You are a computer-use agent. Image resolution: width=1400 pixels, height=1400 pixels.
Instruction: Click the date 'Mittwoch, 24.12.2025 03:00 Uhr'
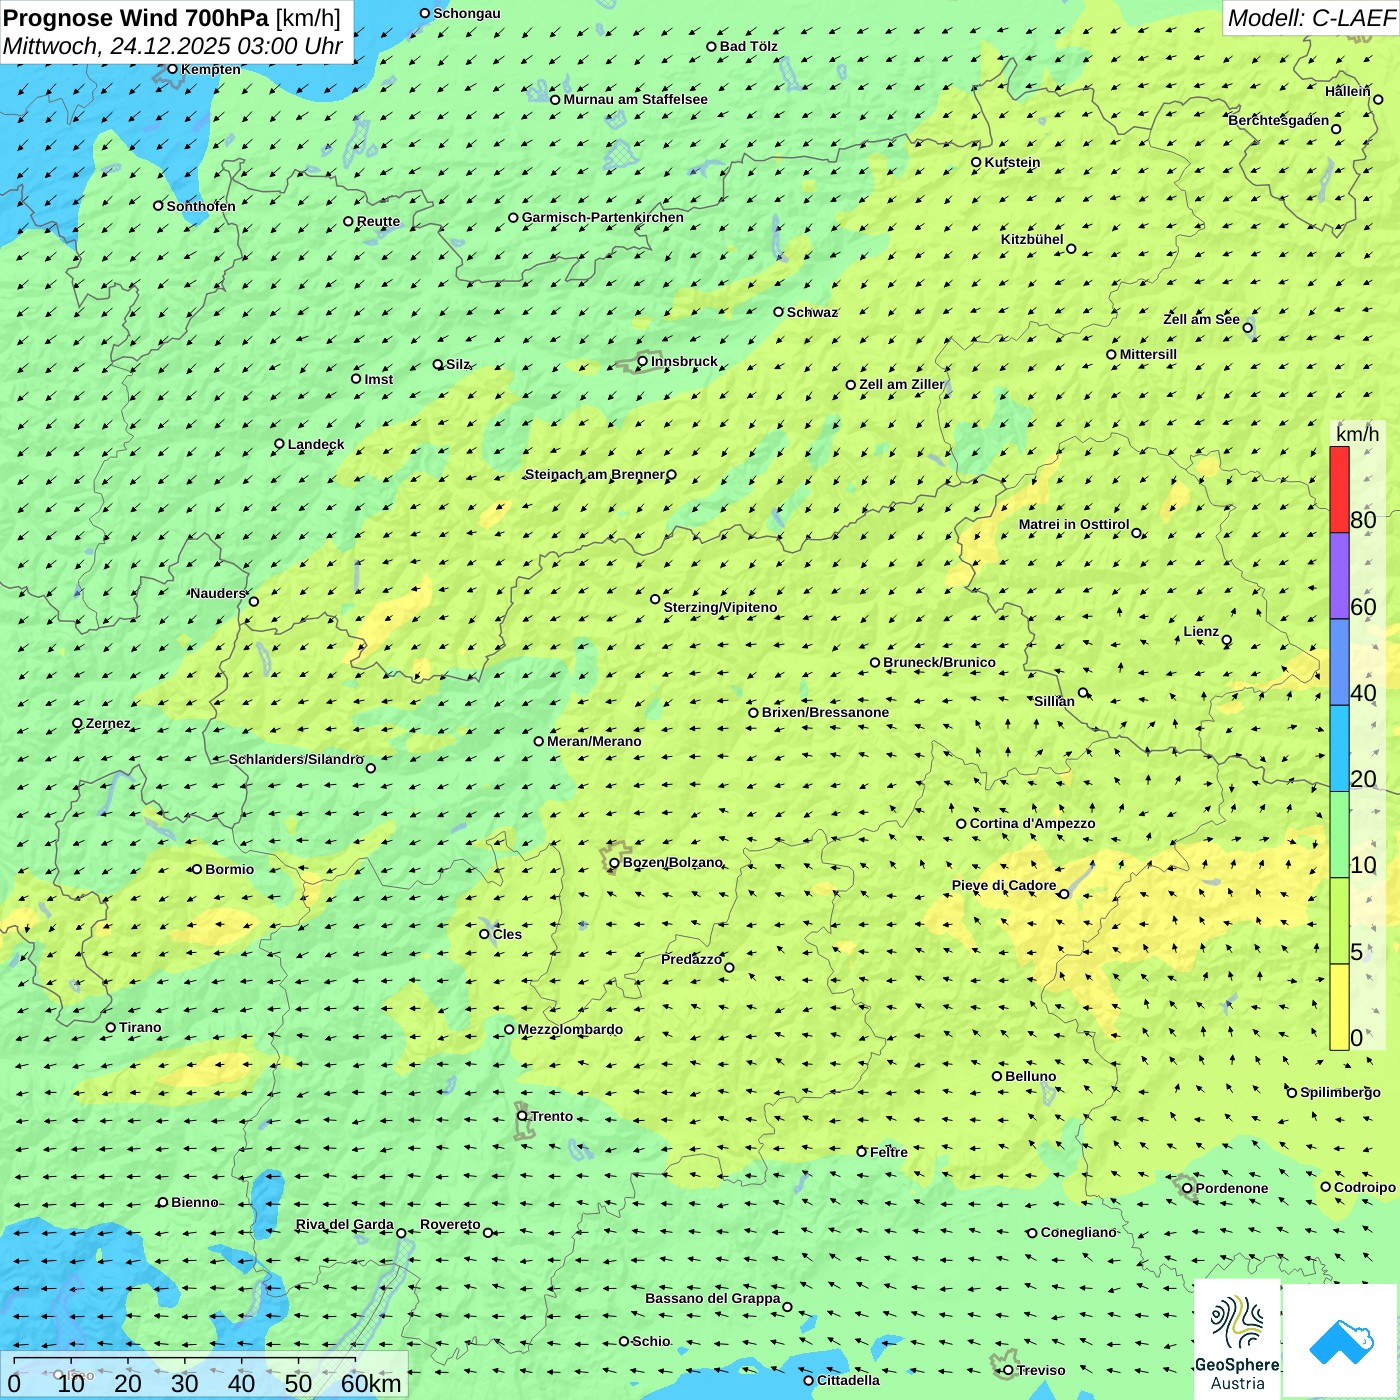[x=173, y=46]
